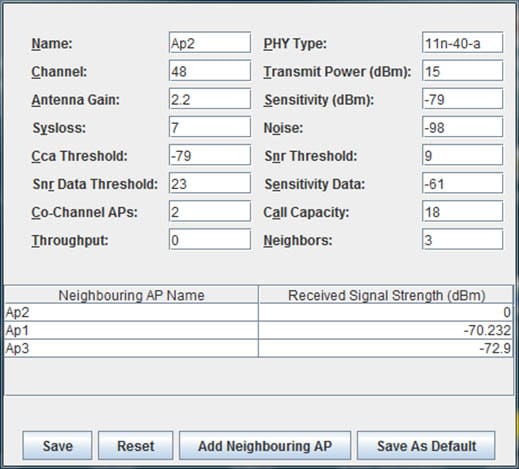Select the Ap1 row in neighbours table
This screenshot has width=519, height=469.
point(259,330)
